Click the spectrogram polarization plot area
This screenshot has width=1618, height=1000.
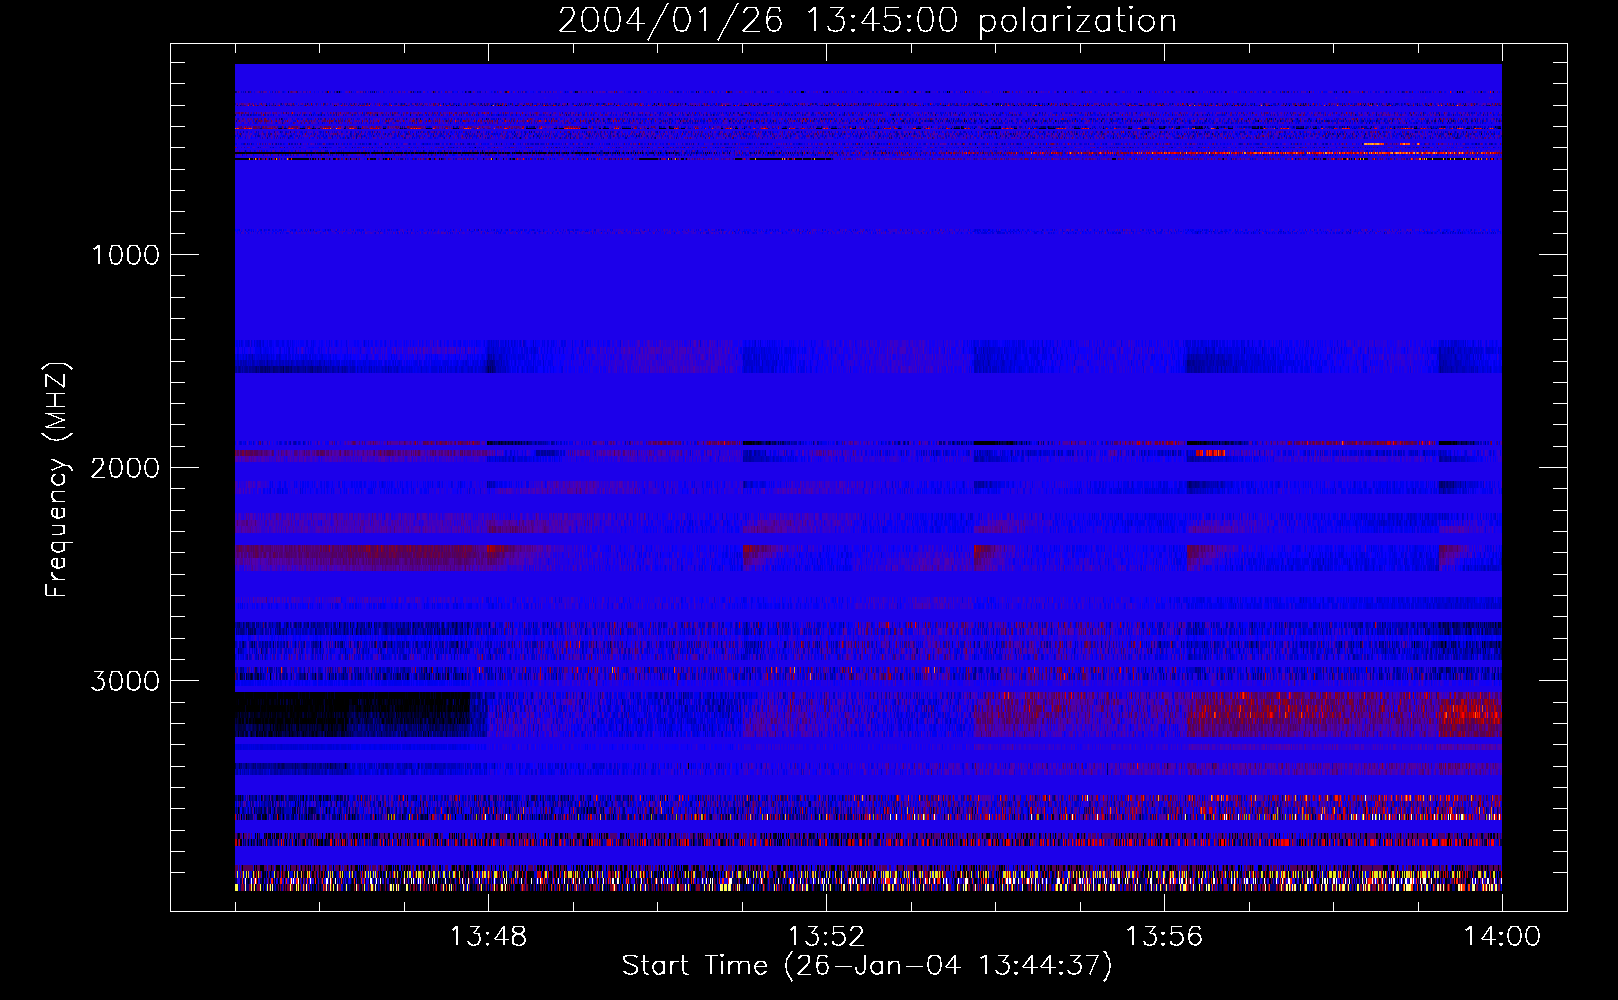tap(868, 477)
